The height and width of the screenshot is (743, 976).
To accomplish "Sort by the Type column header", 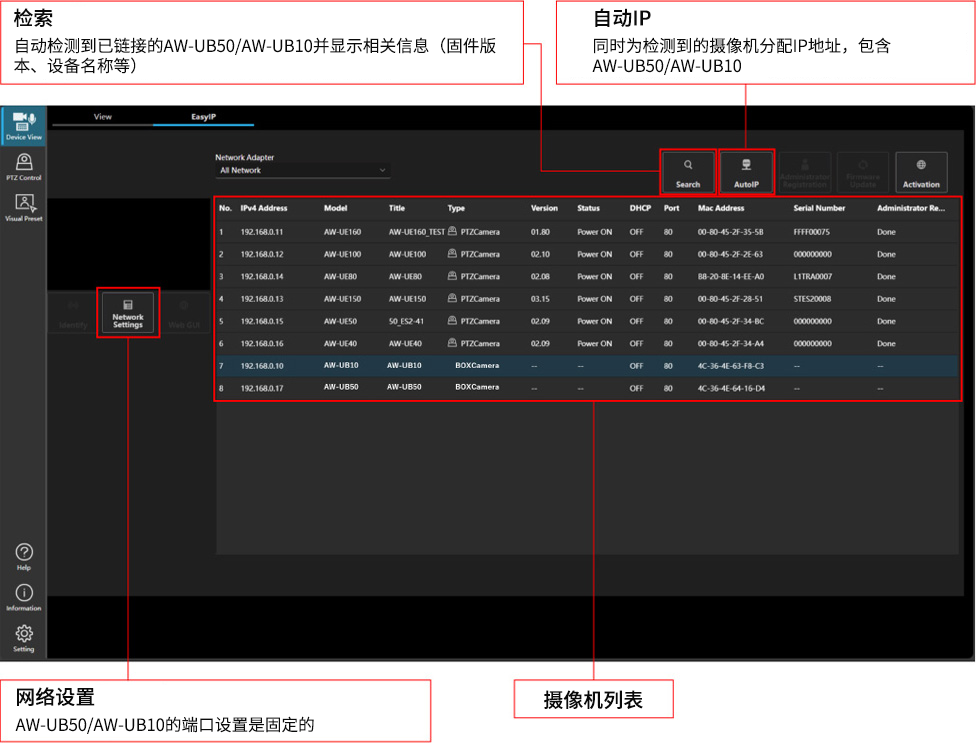I will (x=456, y=208).
